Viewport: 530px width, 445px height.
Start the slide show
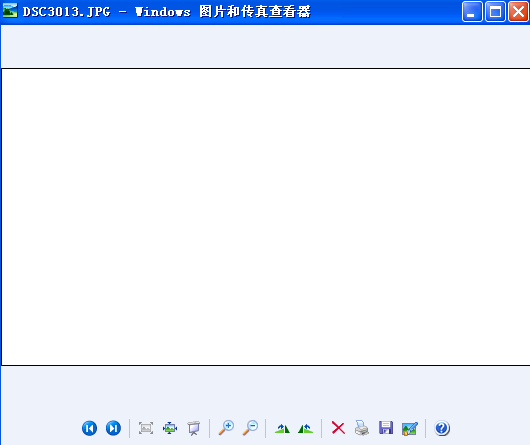(x=194, y=428)
